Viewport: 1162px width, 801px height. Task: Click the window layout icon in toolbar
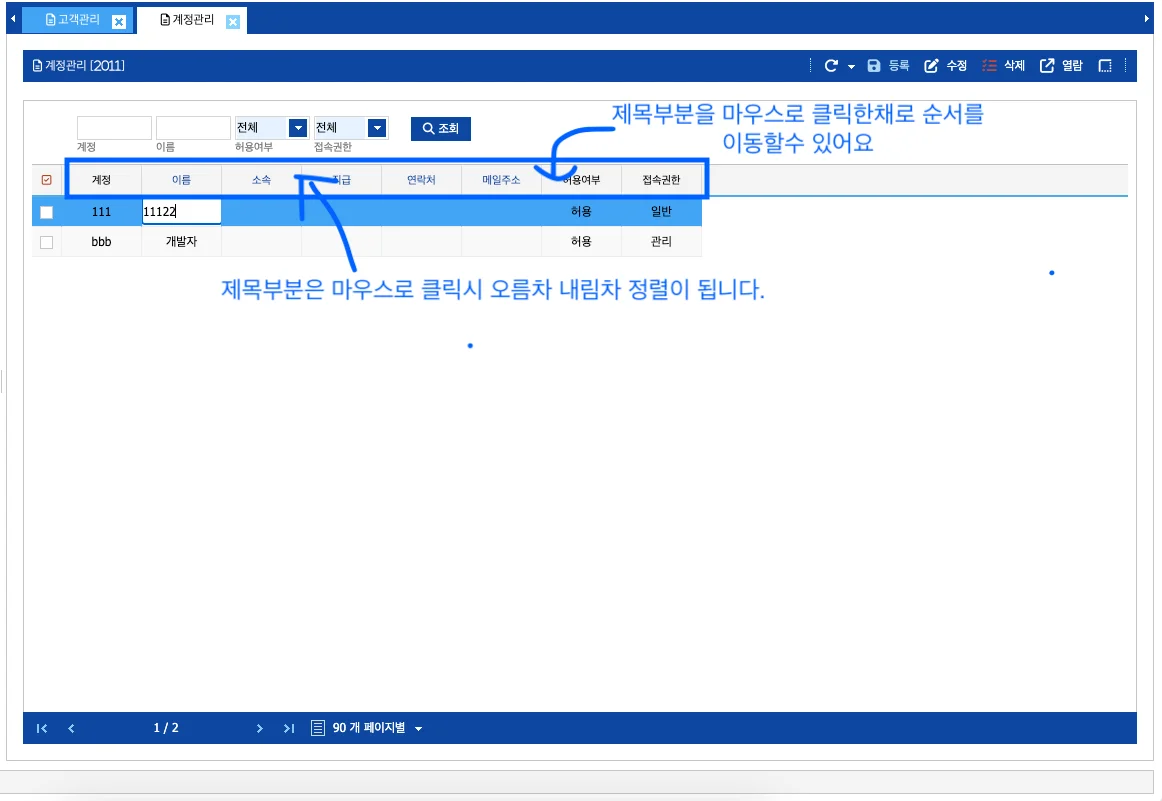(1105, 66)
